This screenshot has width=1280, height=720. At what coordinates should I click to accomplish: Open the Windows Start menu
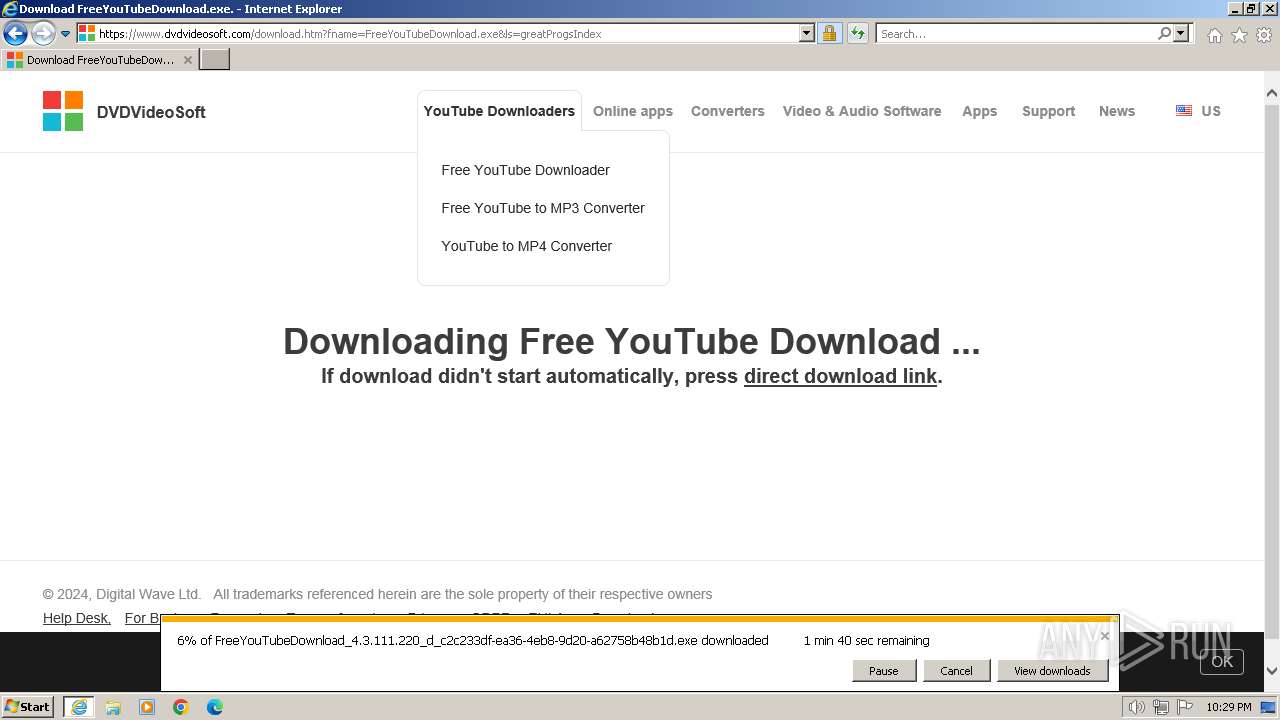28,707
